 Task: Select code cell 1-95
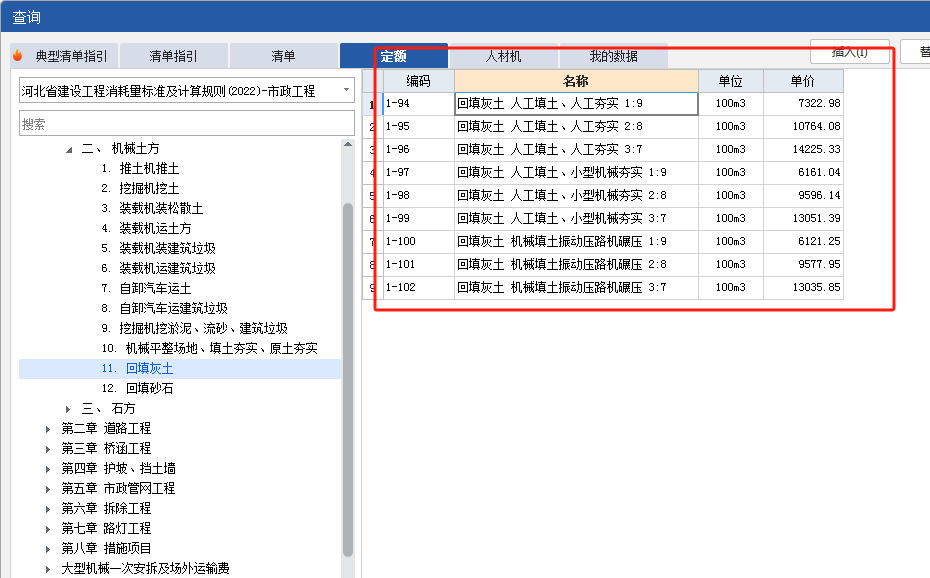click(418, 127)
